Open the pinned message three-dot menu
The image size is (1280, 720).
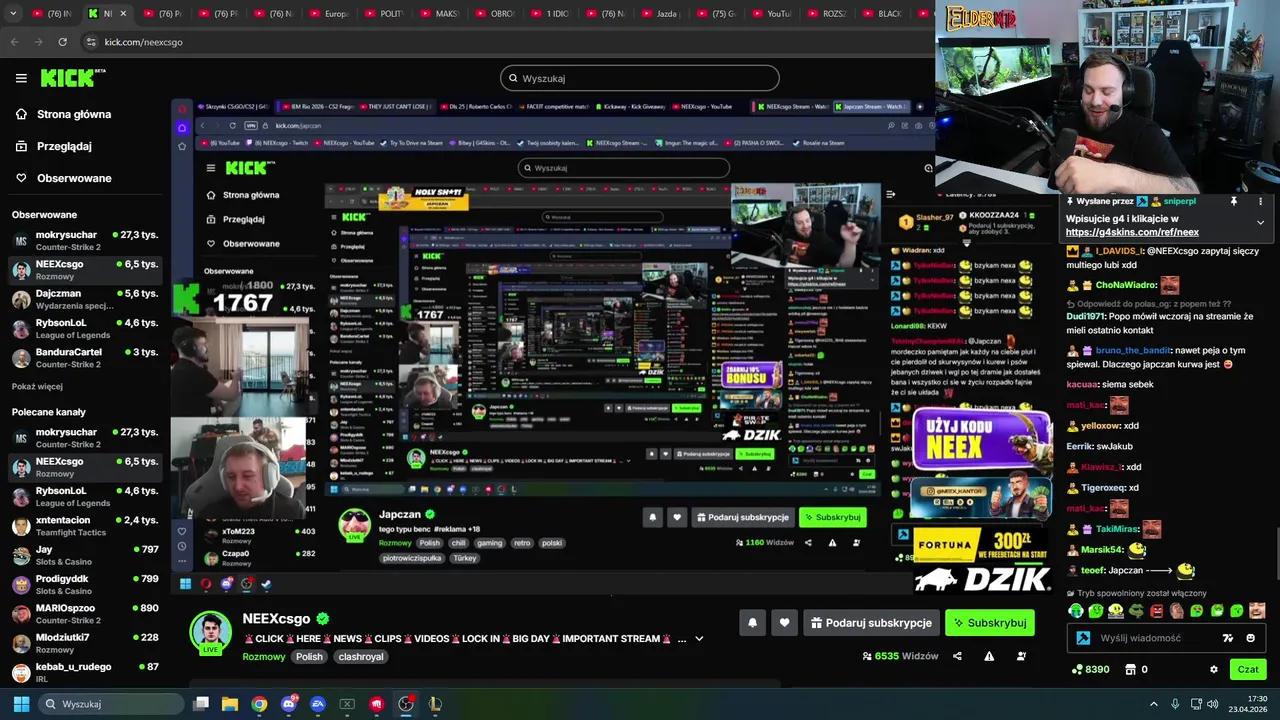[x=1260, y=201]
